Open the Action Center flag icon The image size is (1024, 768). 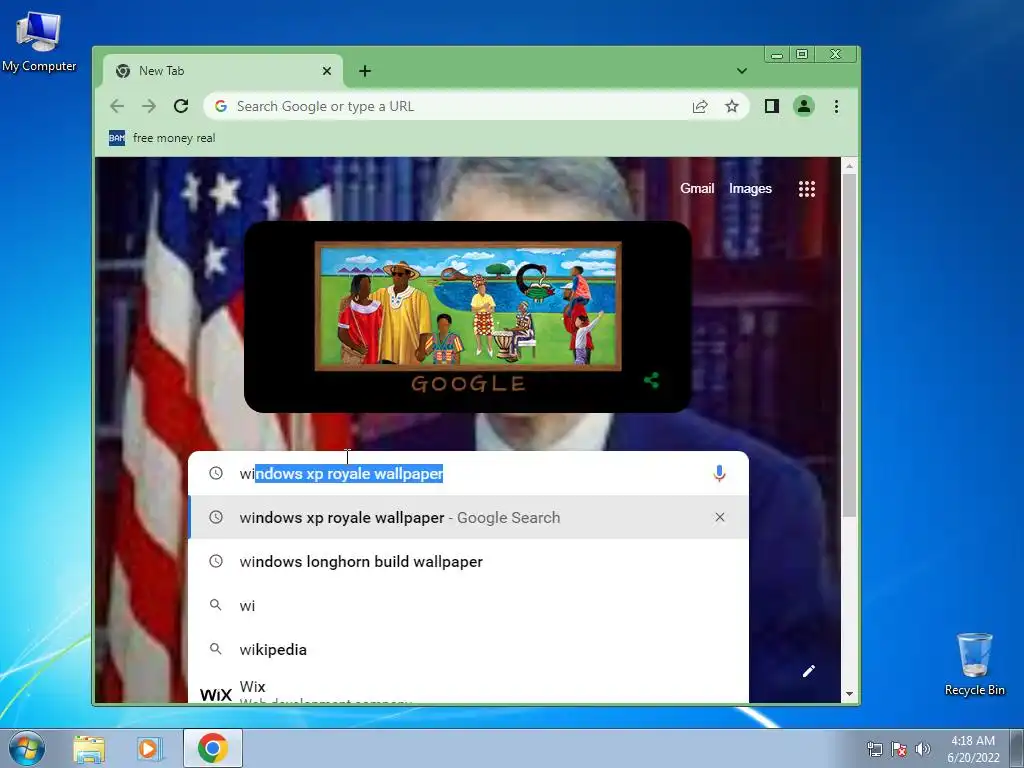coord(899,749)
